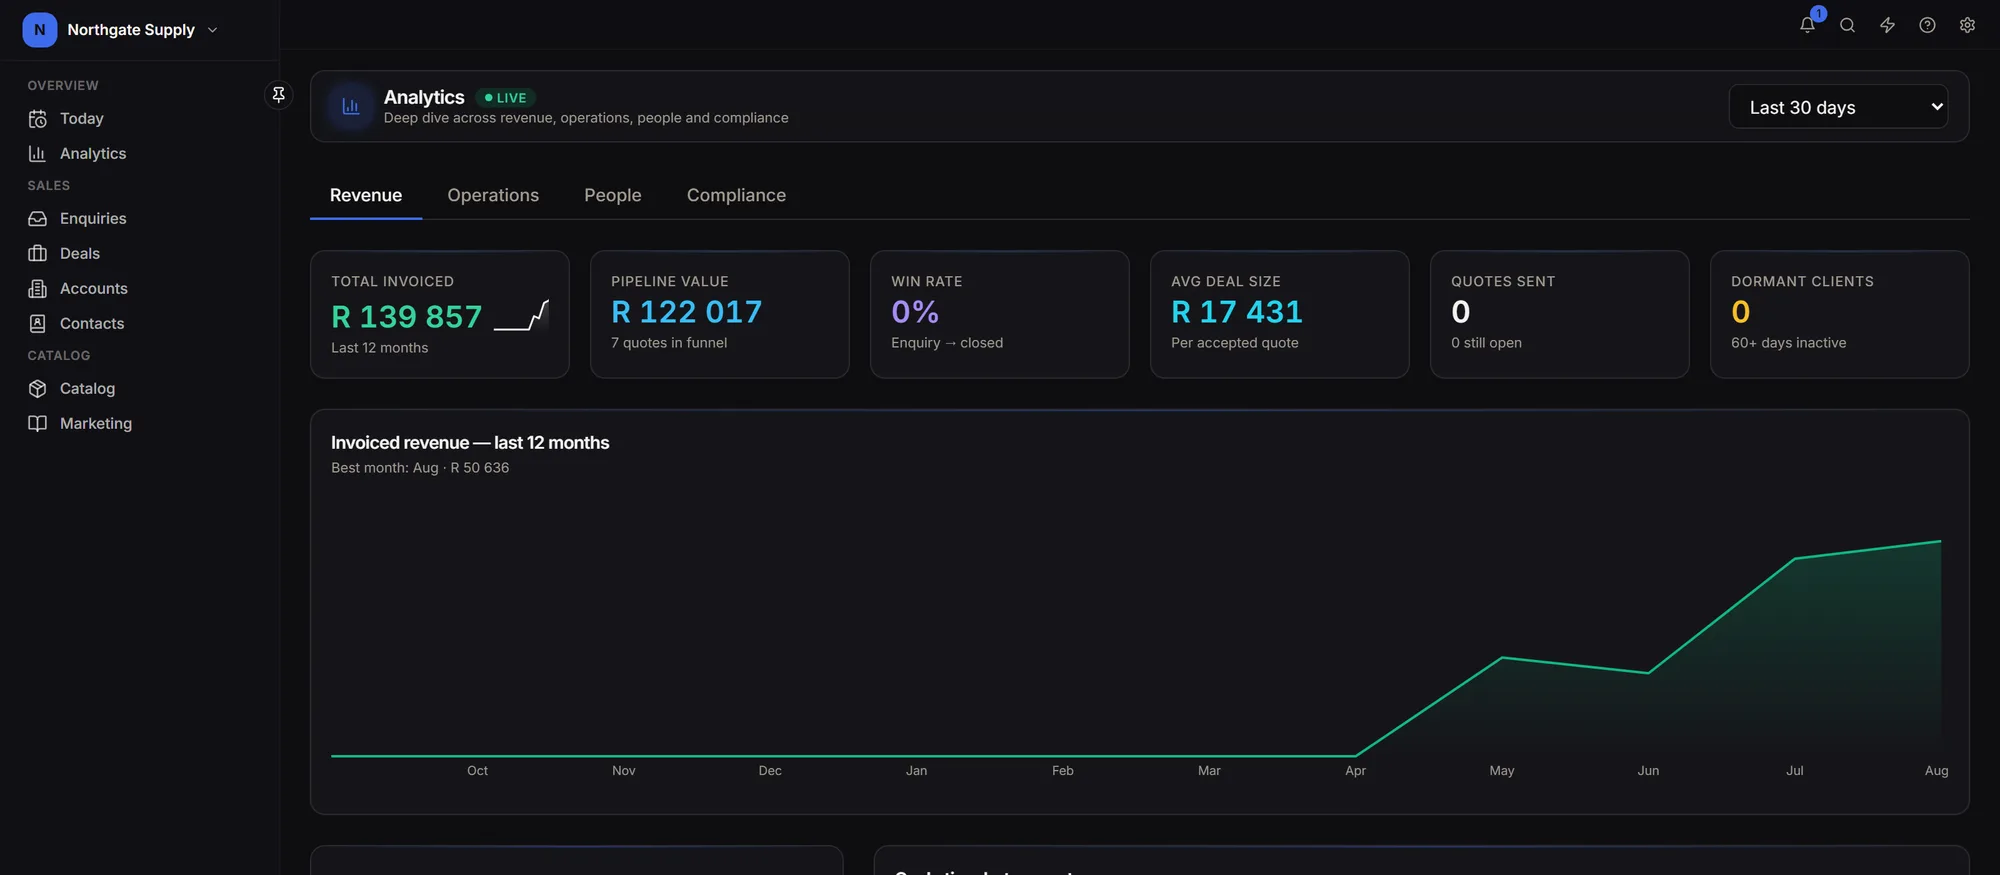2000x875 pixels.
Task: Click the Analytics bar chart sidebar icon
Action: [x=38, y=154]
